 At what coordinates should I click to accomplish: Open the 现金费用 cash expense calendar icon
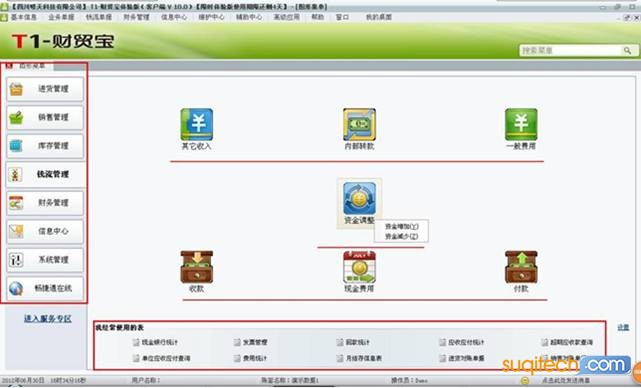359,267
